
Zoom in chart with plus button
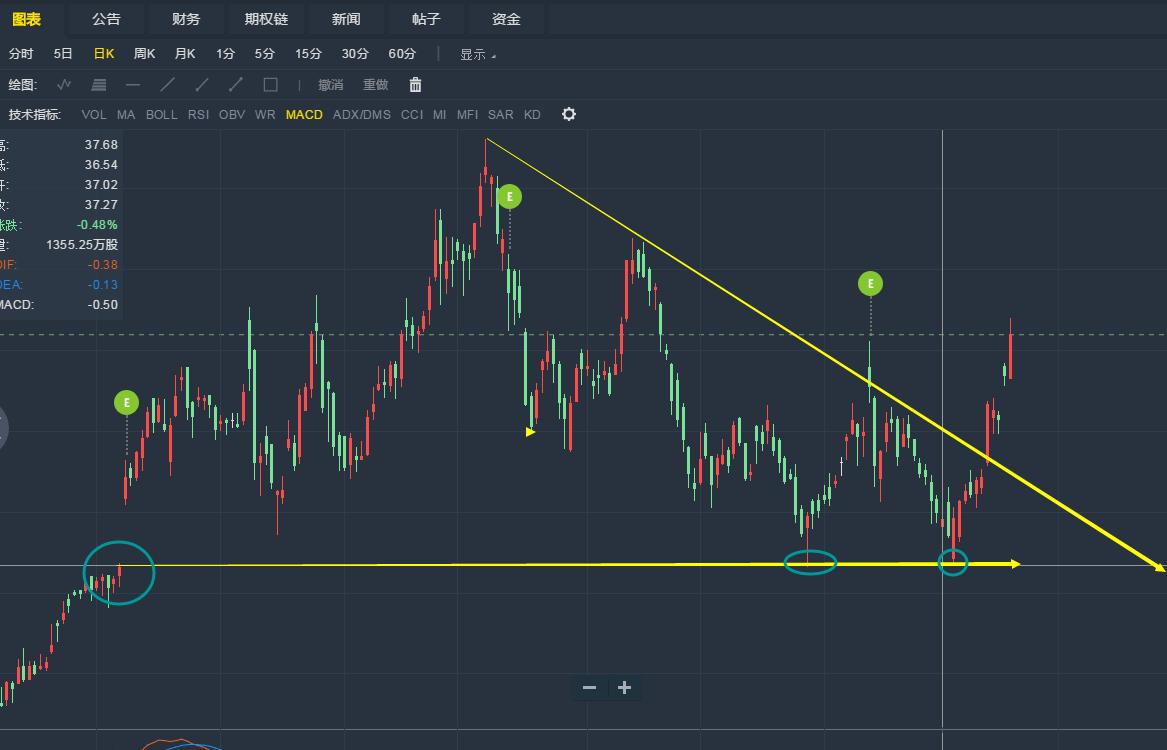[x=624, y=688]
